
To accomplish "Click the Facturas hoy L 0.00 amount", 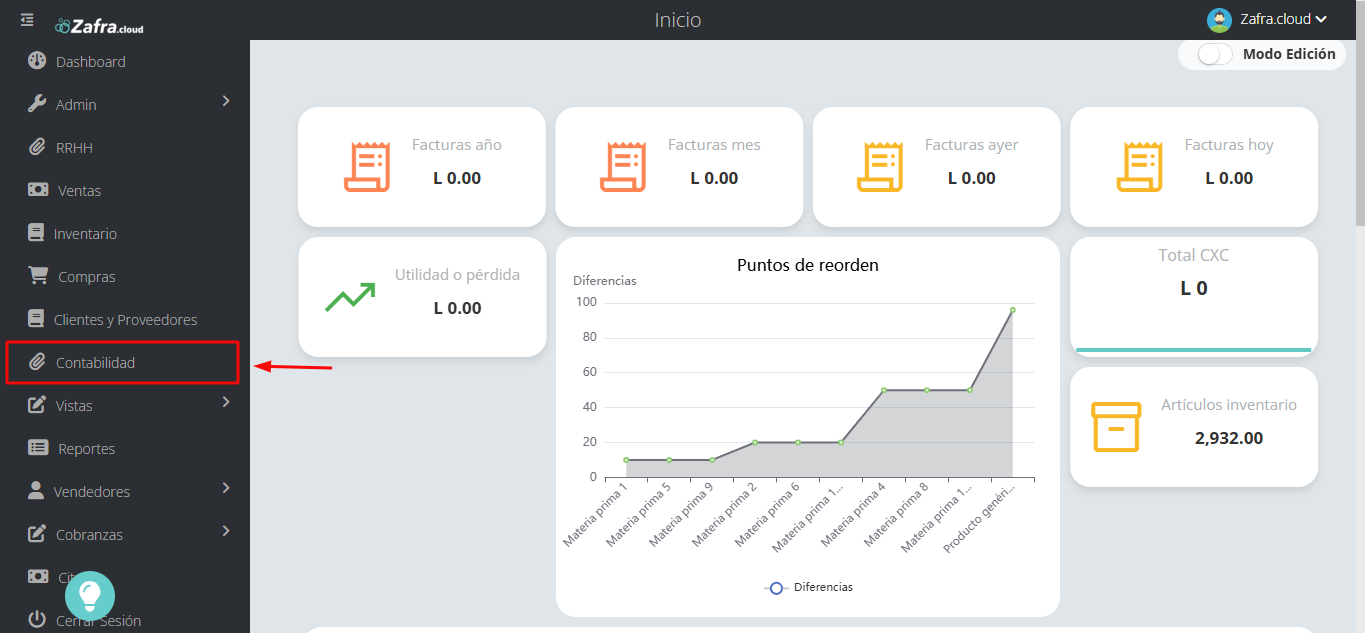I will point(1229,178).
